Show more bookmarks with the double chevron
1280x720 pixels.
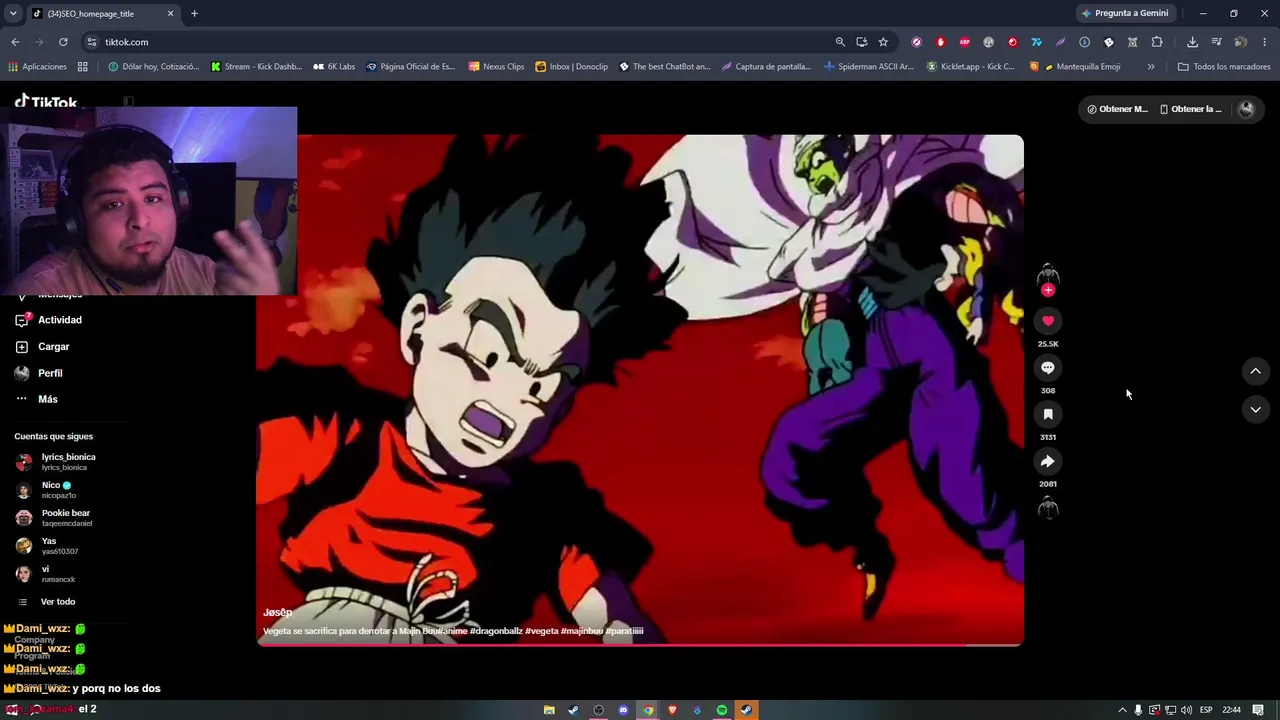pyautogui.click(x=1151, y=67)
